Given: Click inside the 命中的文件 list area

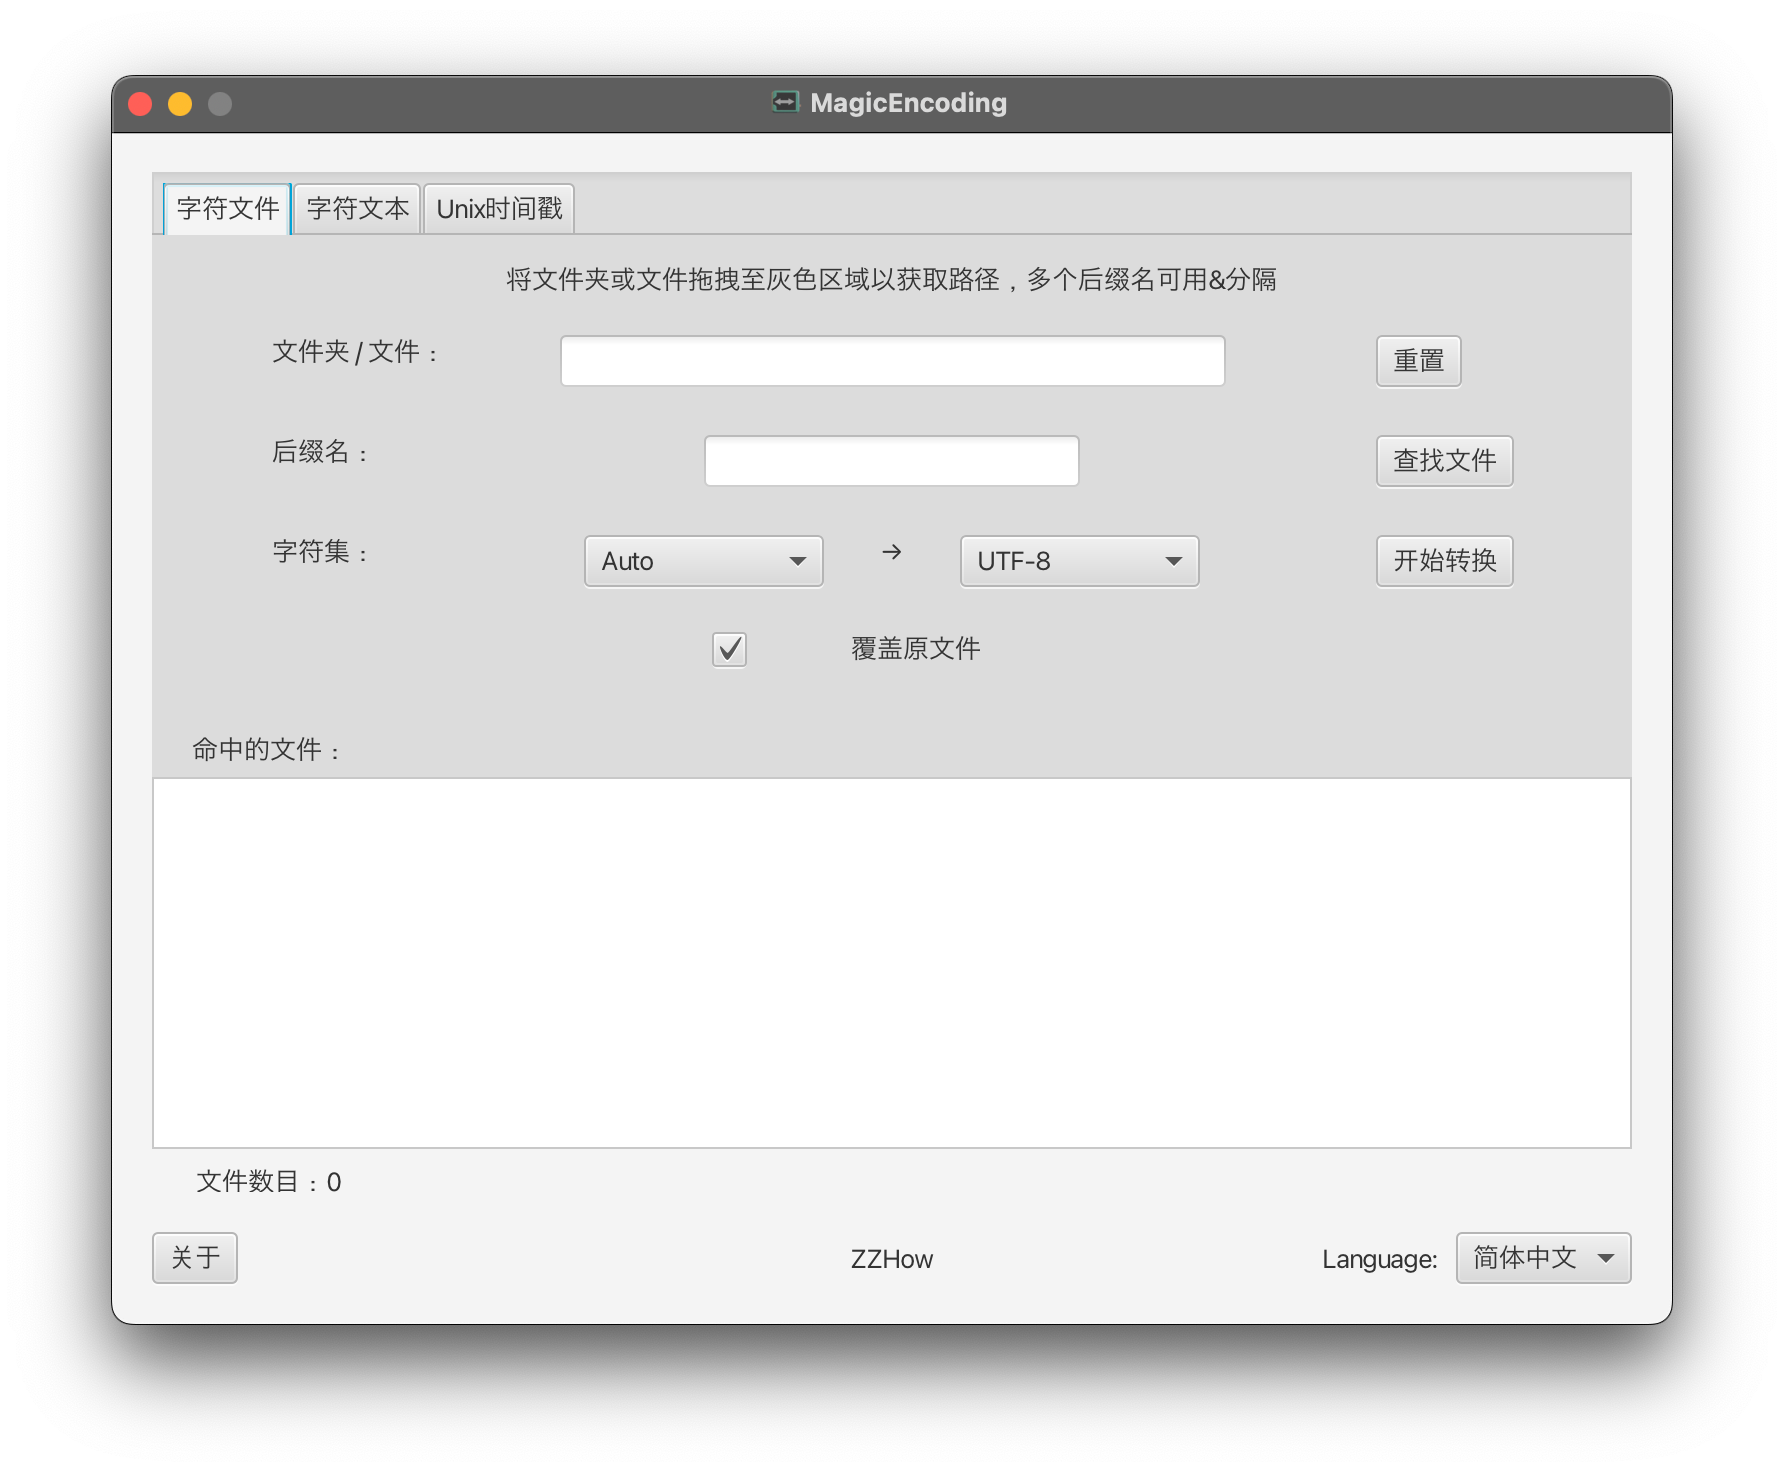Looking at the screenshot, I should [892, 963].
